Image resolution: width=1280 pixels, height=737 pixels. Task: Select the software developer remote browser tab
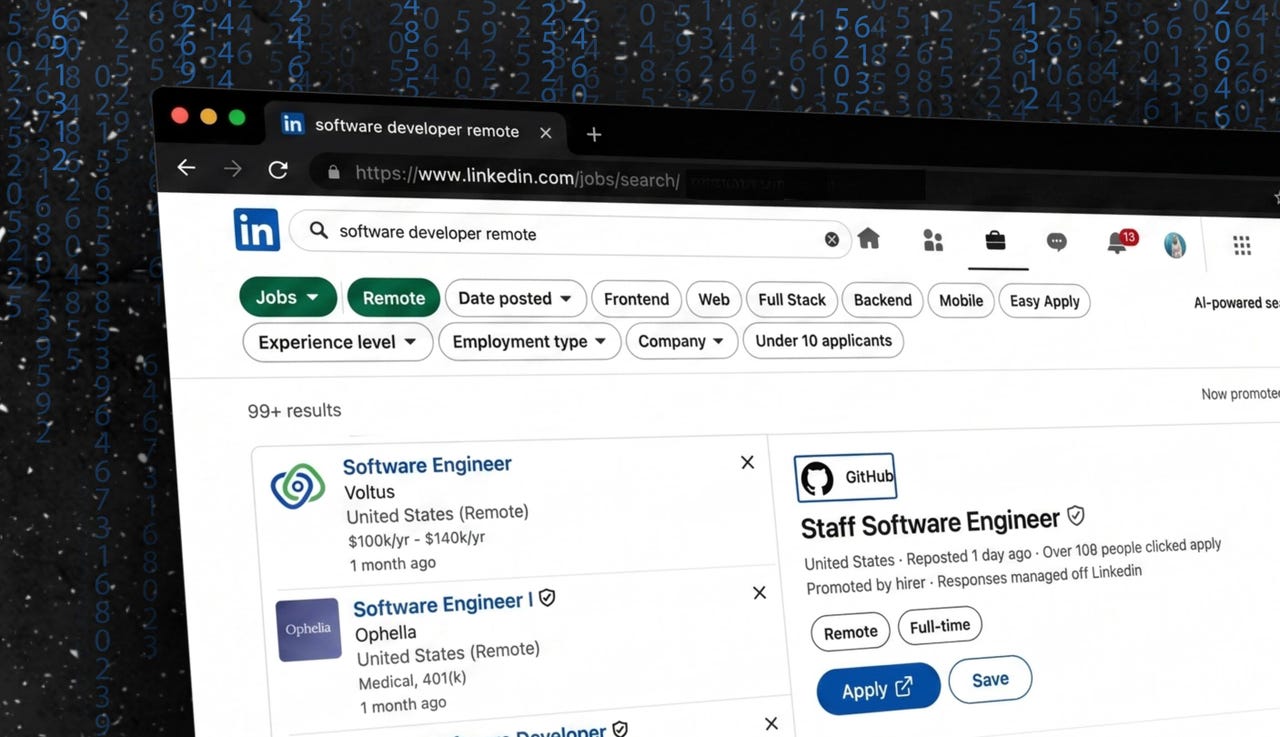click(416, 129)
